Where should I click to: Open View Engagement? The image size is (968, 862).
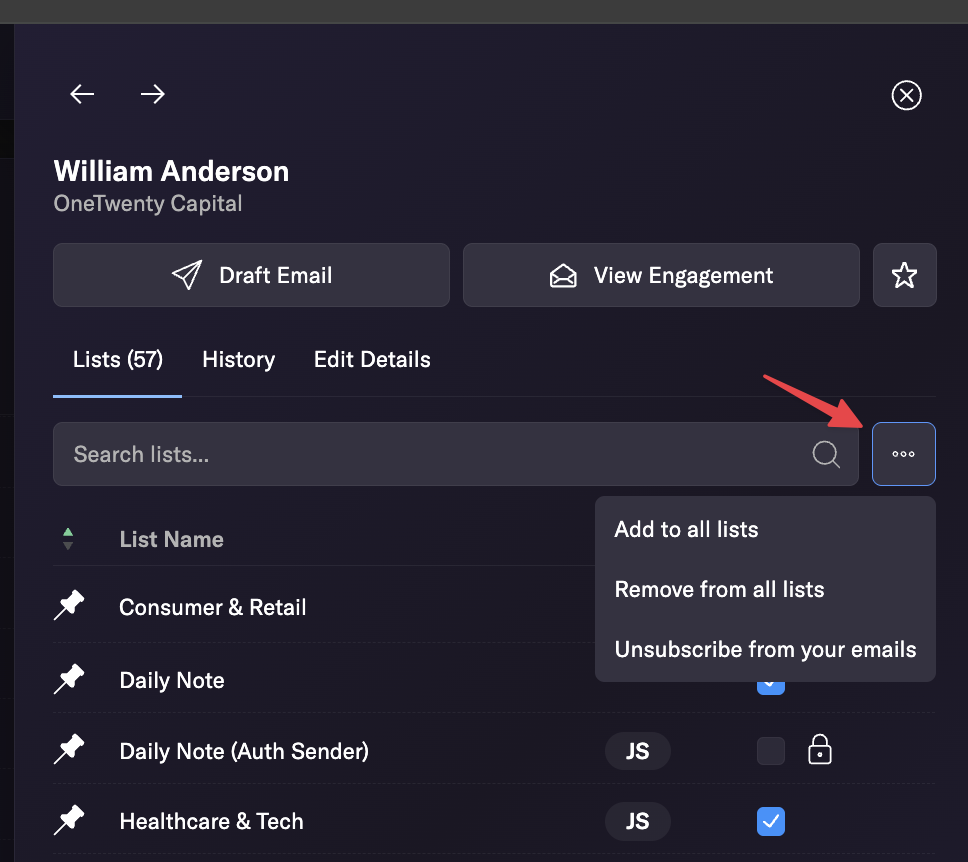[661, 275]
